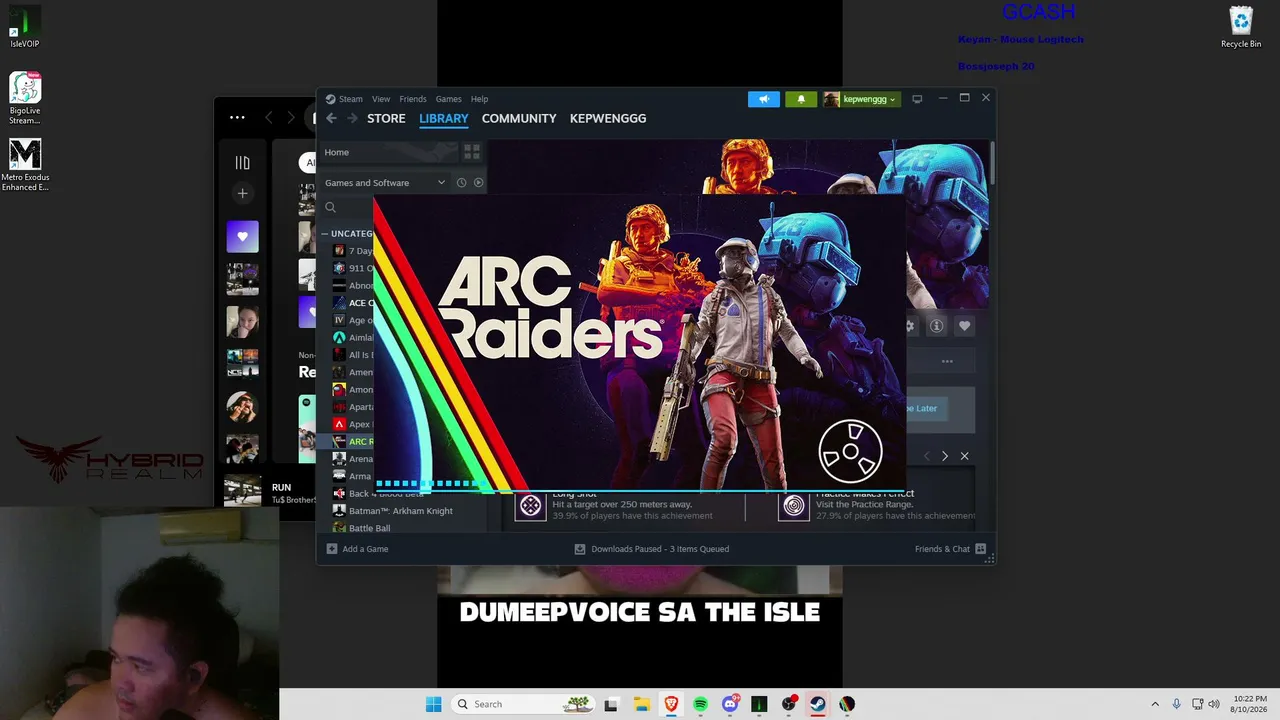
Task: Open Your Library icon in Spotify window
Action: click(242, 162)
